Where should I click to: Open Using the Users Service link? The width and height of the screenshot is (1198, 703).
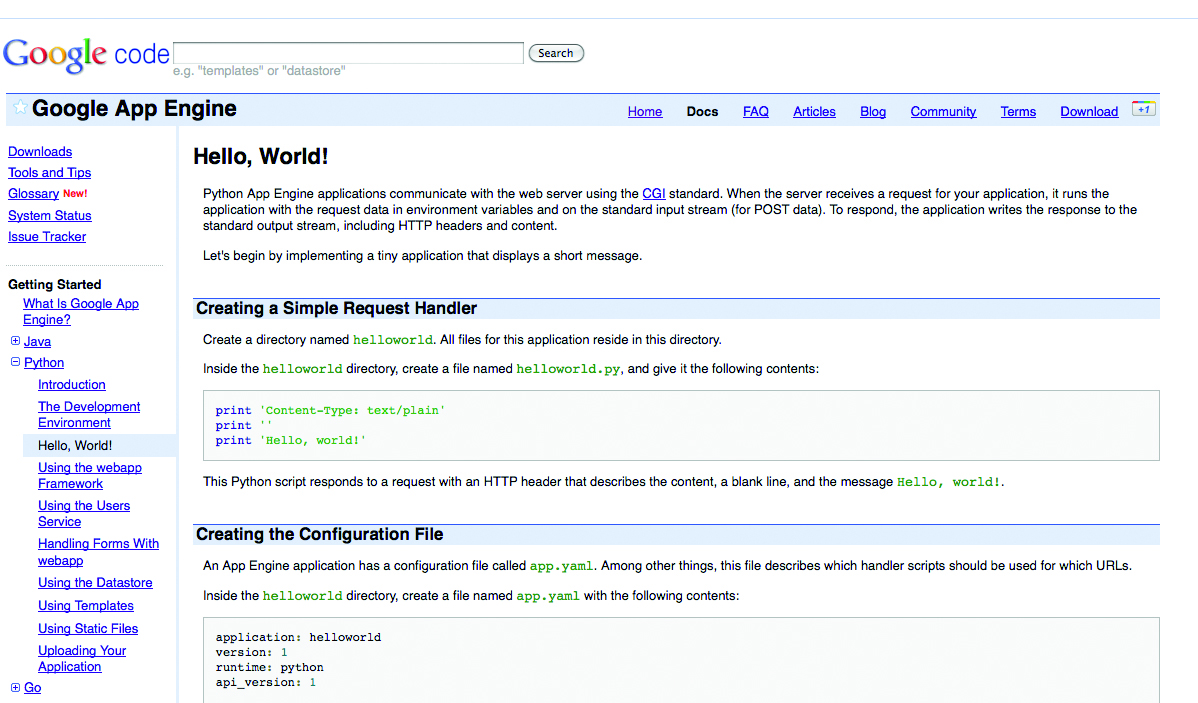point(84,513)
